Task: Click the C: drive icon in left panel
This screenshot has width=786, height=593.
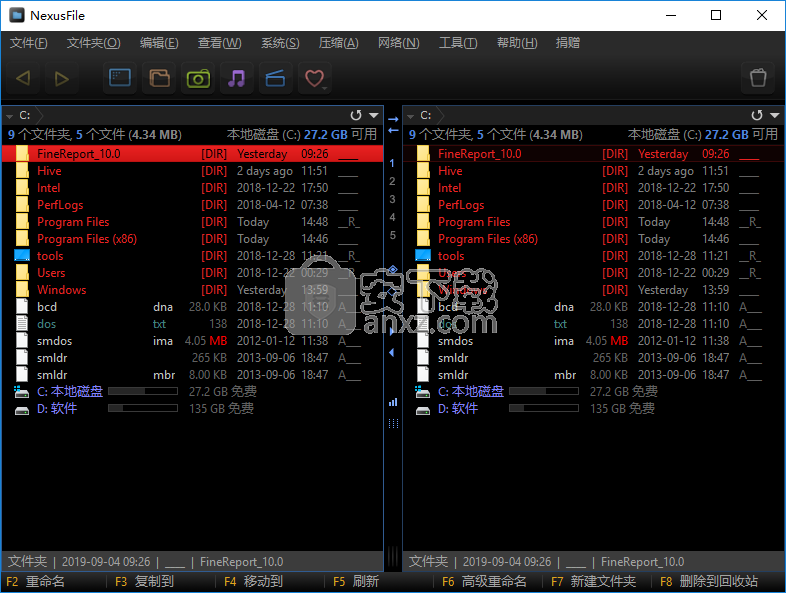Action: click(22, 391)
